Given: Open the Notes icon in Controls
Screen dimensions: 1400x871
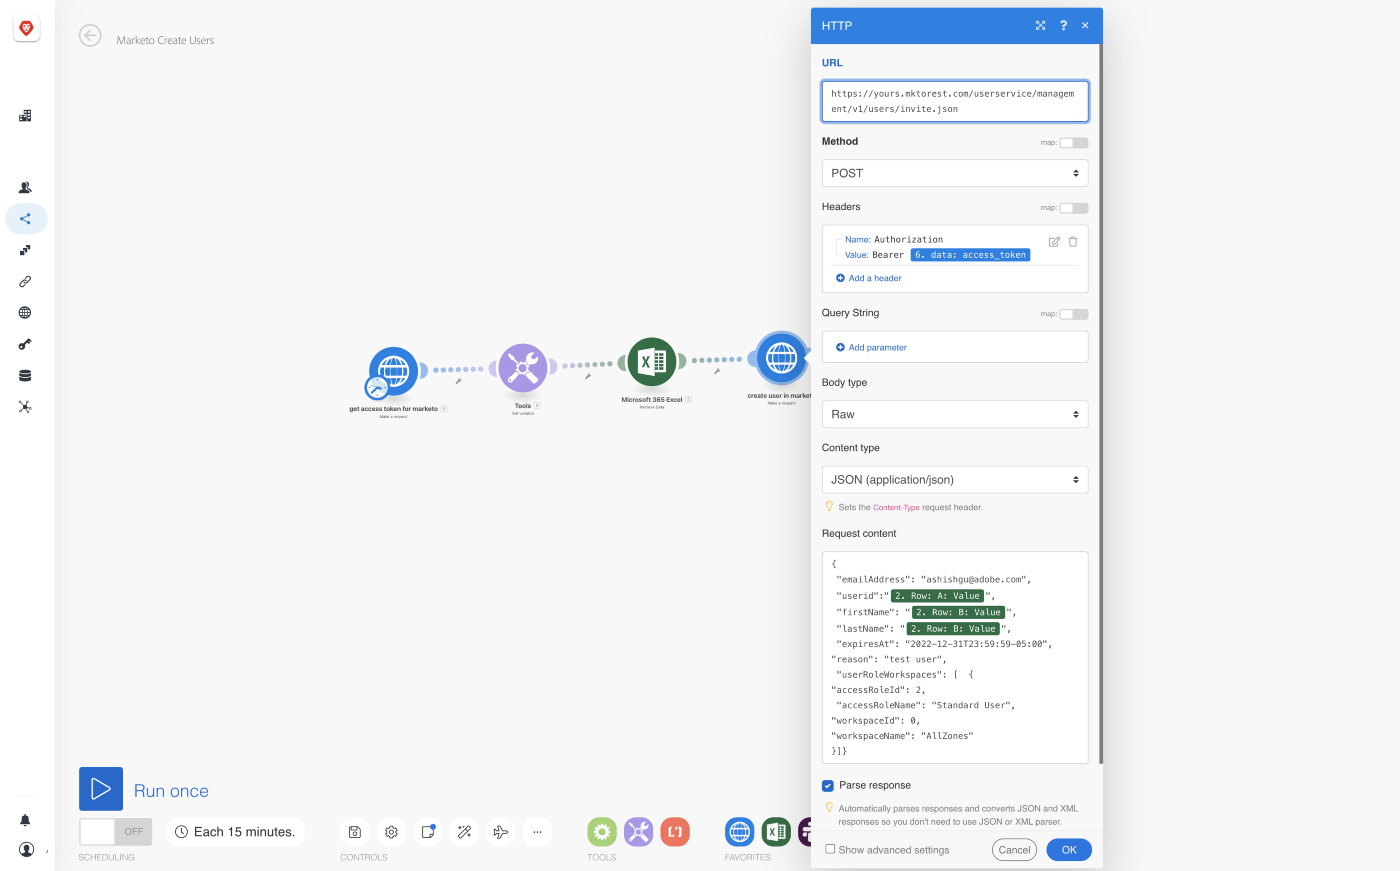Looking at the screenshot, I should tap(428, 832).
